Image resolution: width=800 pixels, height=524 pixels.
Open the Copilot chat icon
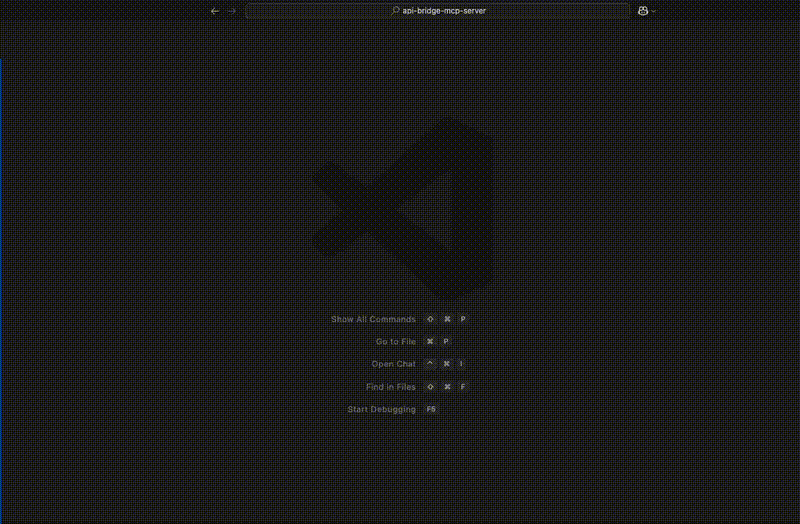(x=643, y=11)
